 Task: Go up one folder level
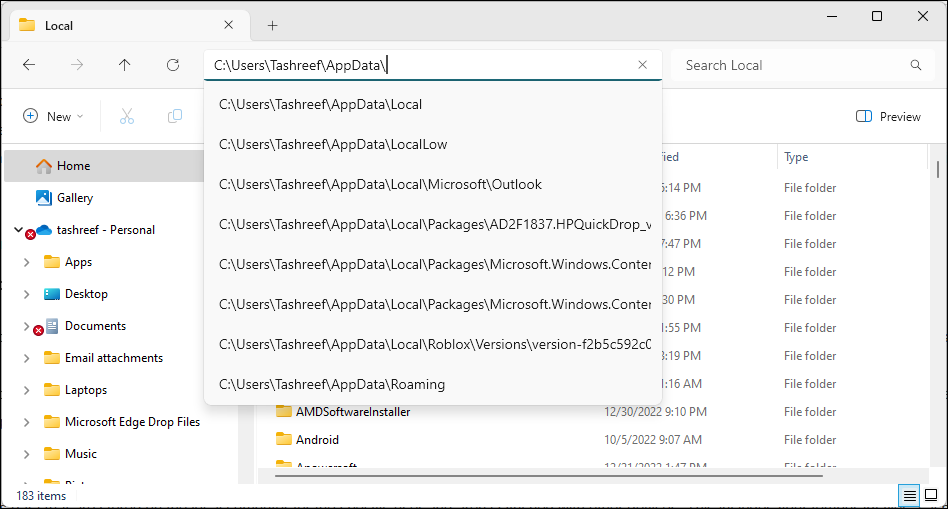[125, 65]
